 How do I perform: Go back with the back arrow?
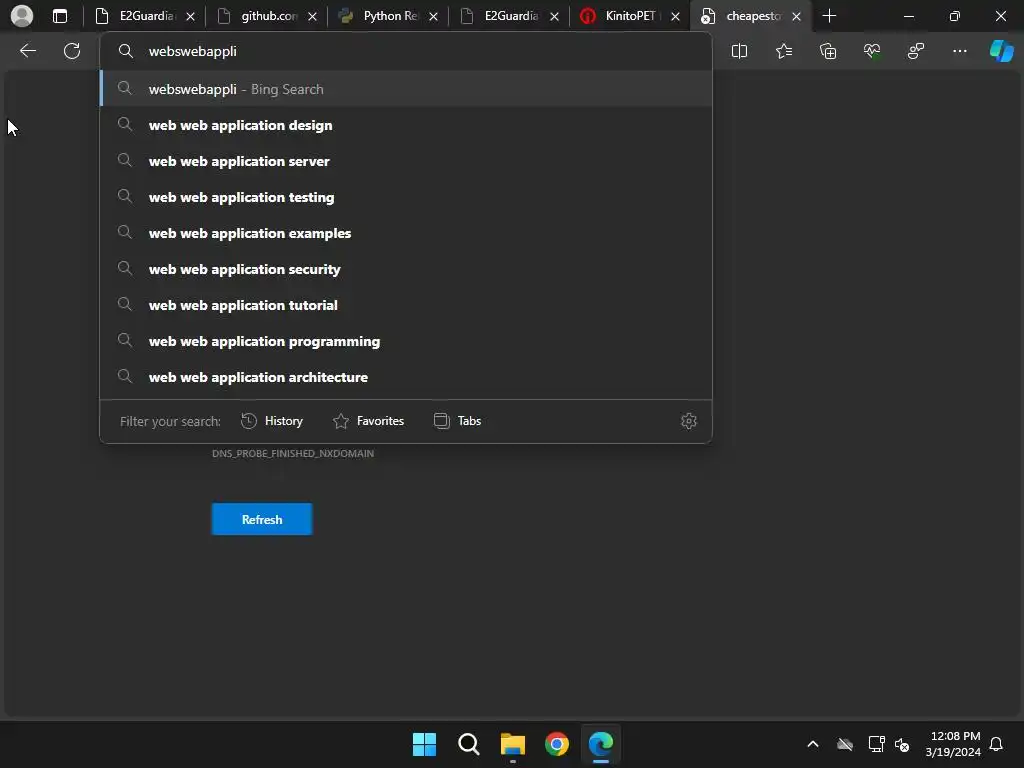pyautogui.click(x=27, y=51)
